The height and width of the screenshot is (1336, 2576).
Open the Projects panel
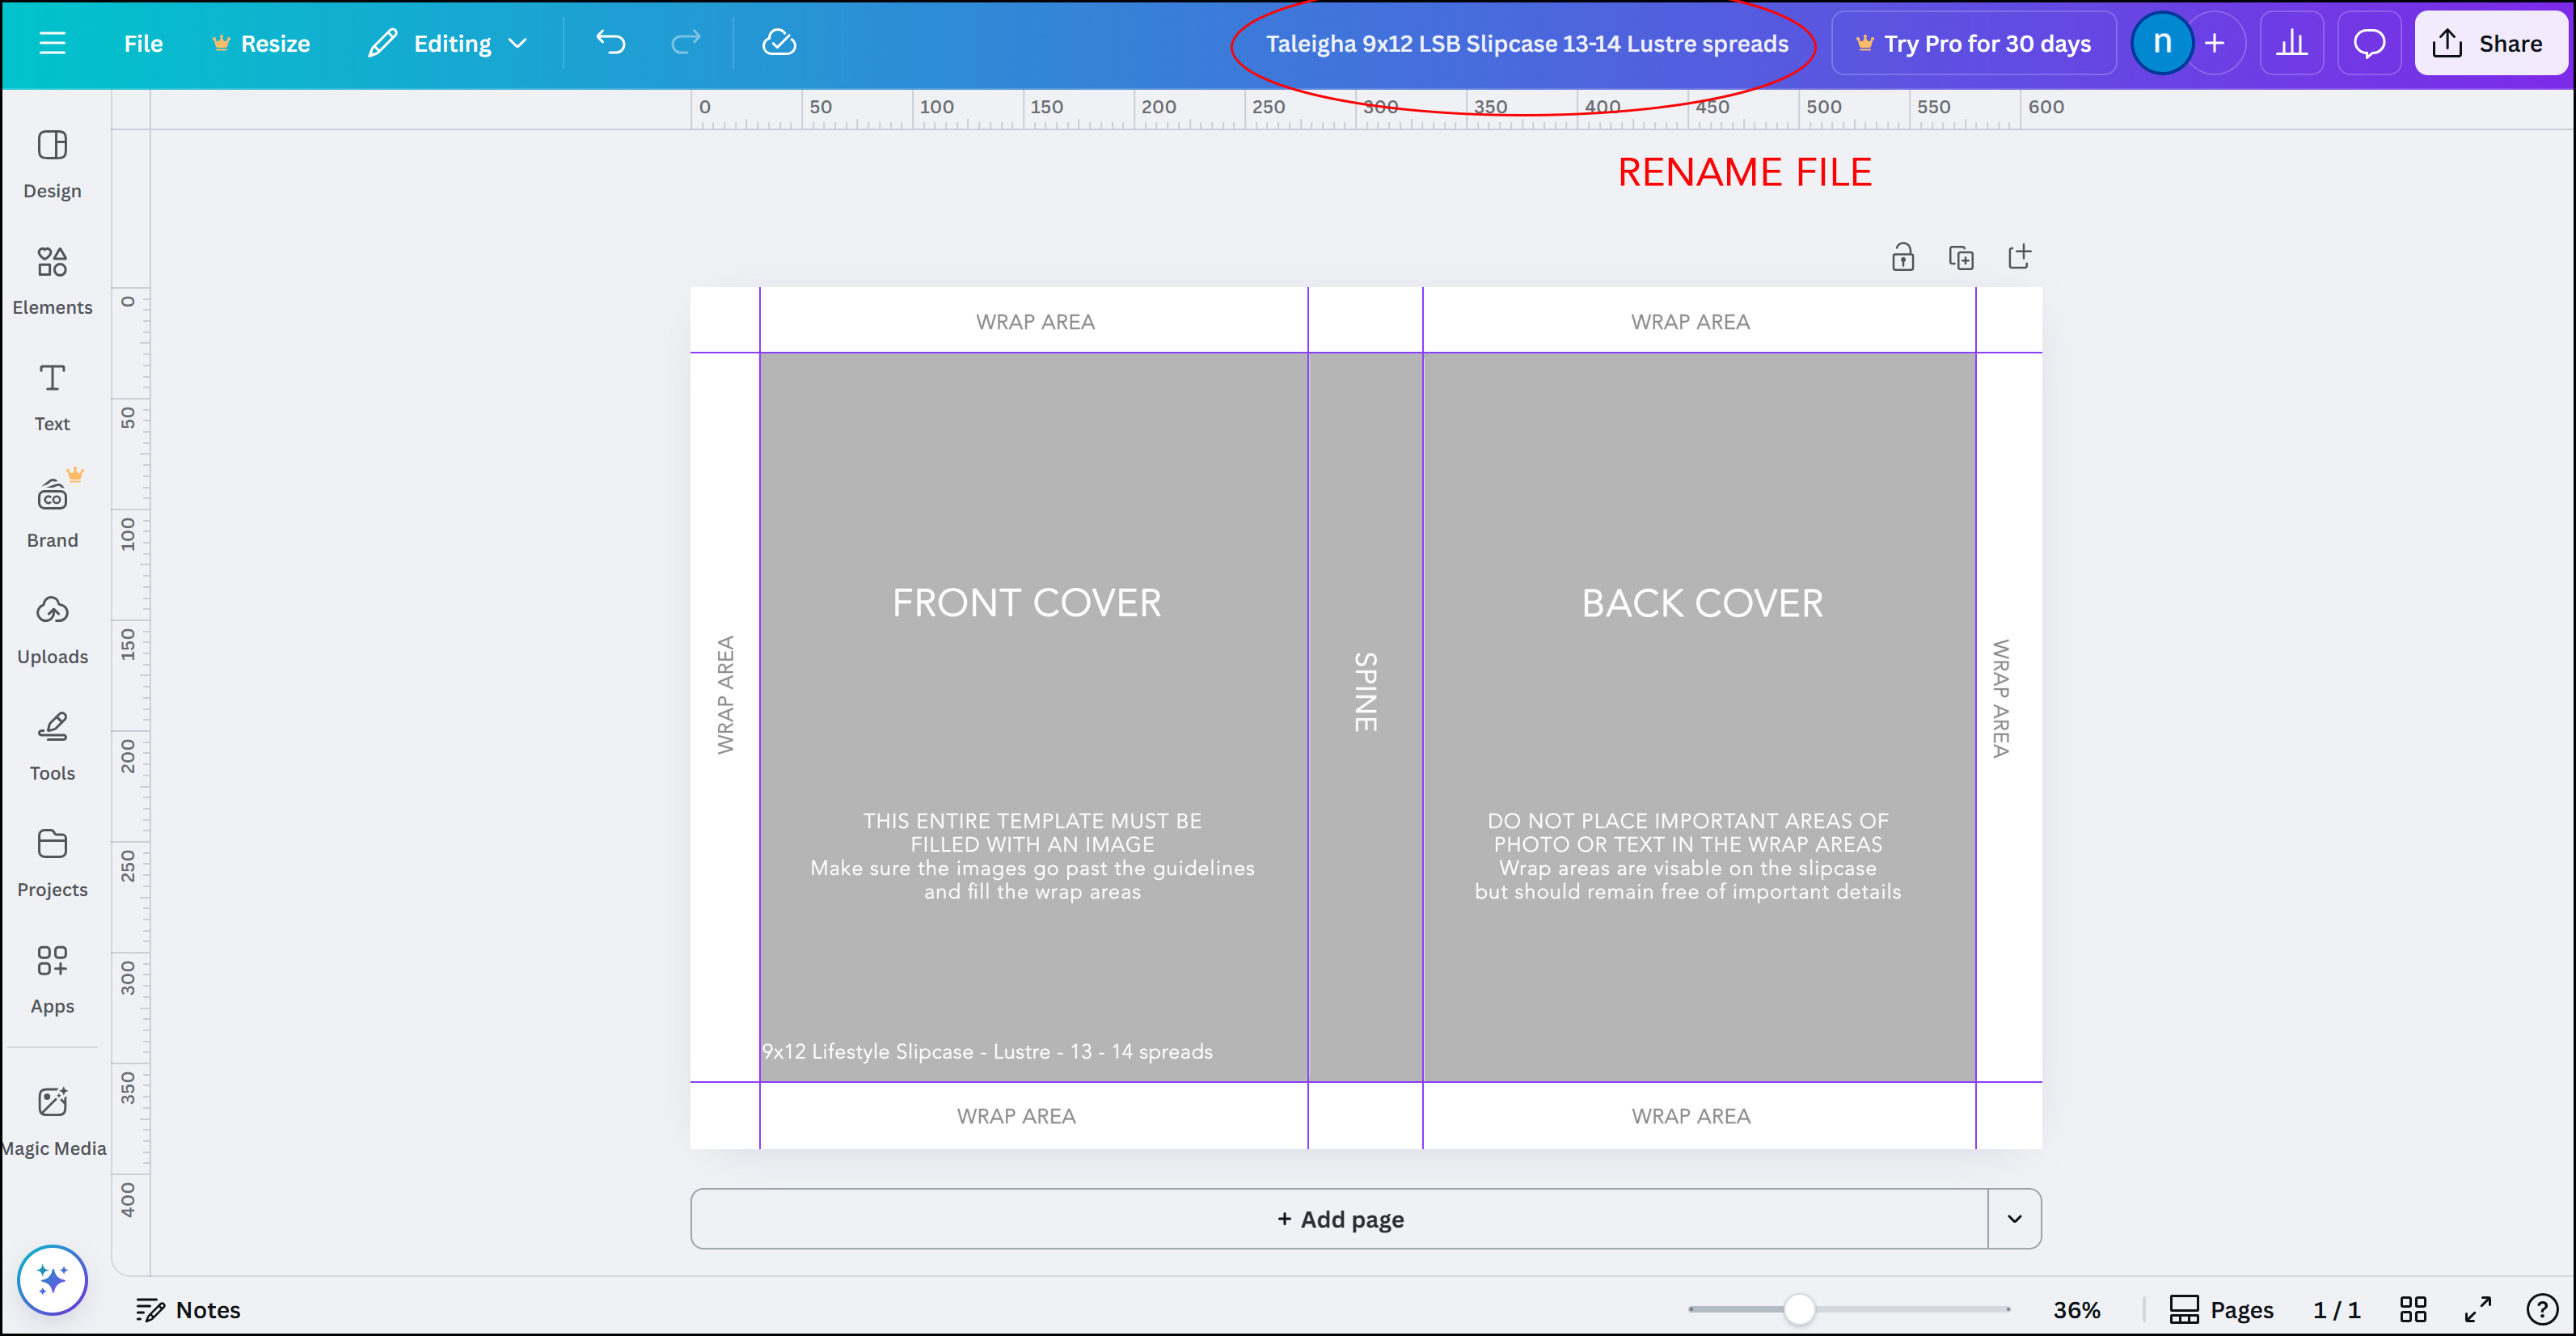coord(52,863)
